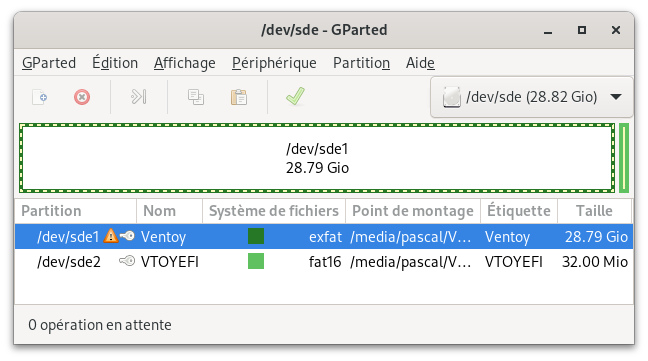Click the dark green exfat color swatch
The width and height of the screenshot is (648, 361).
click(256, 236)
